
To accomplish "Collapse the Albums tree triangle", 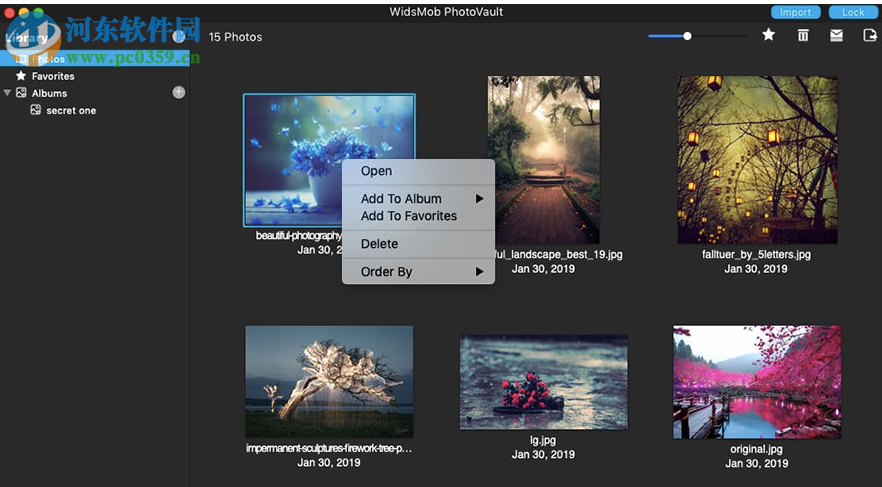I will point(7,93).
